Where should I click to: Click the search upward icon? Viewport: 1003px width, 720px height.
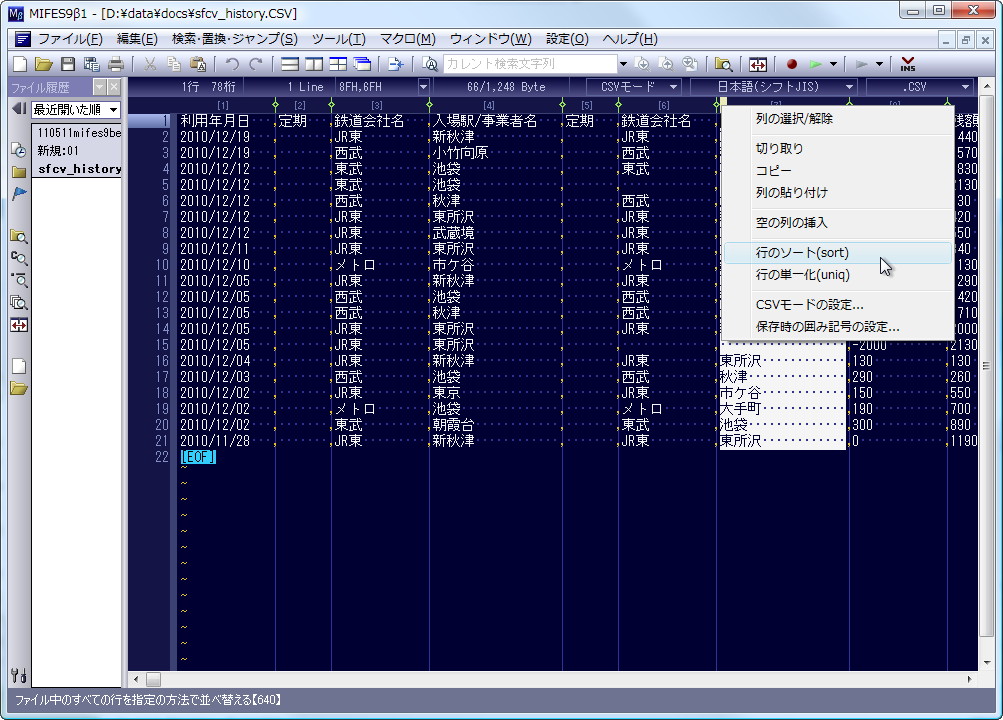[666, 64]
